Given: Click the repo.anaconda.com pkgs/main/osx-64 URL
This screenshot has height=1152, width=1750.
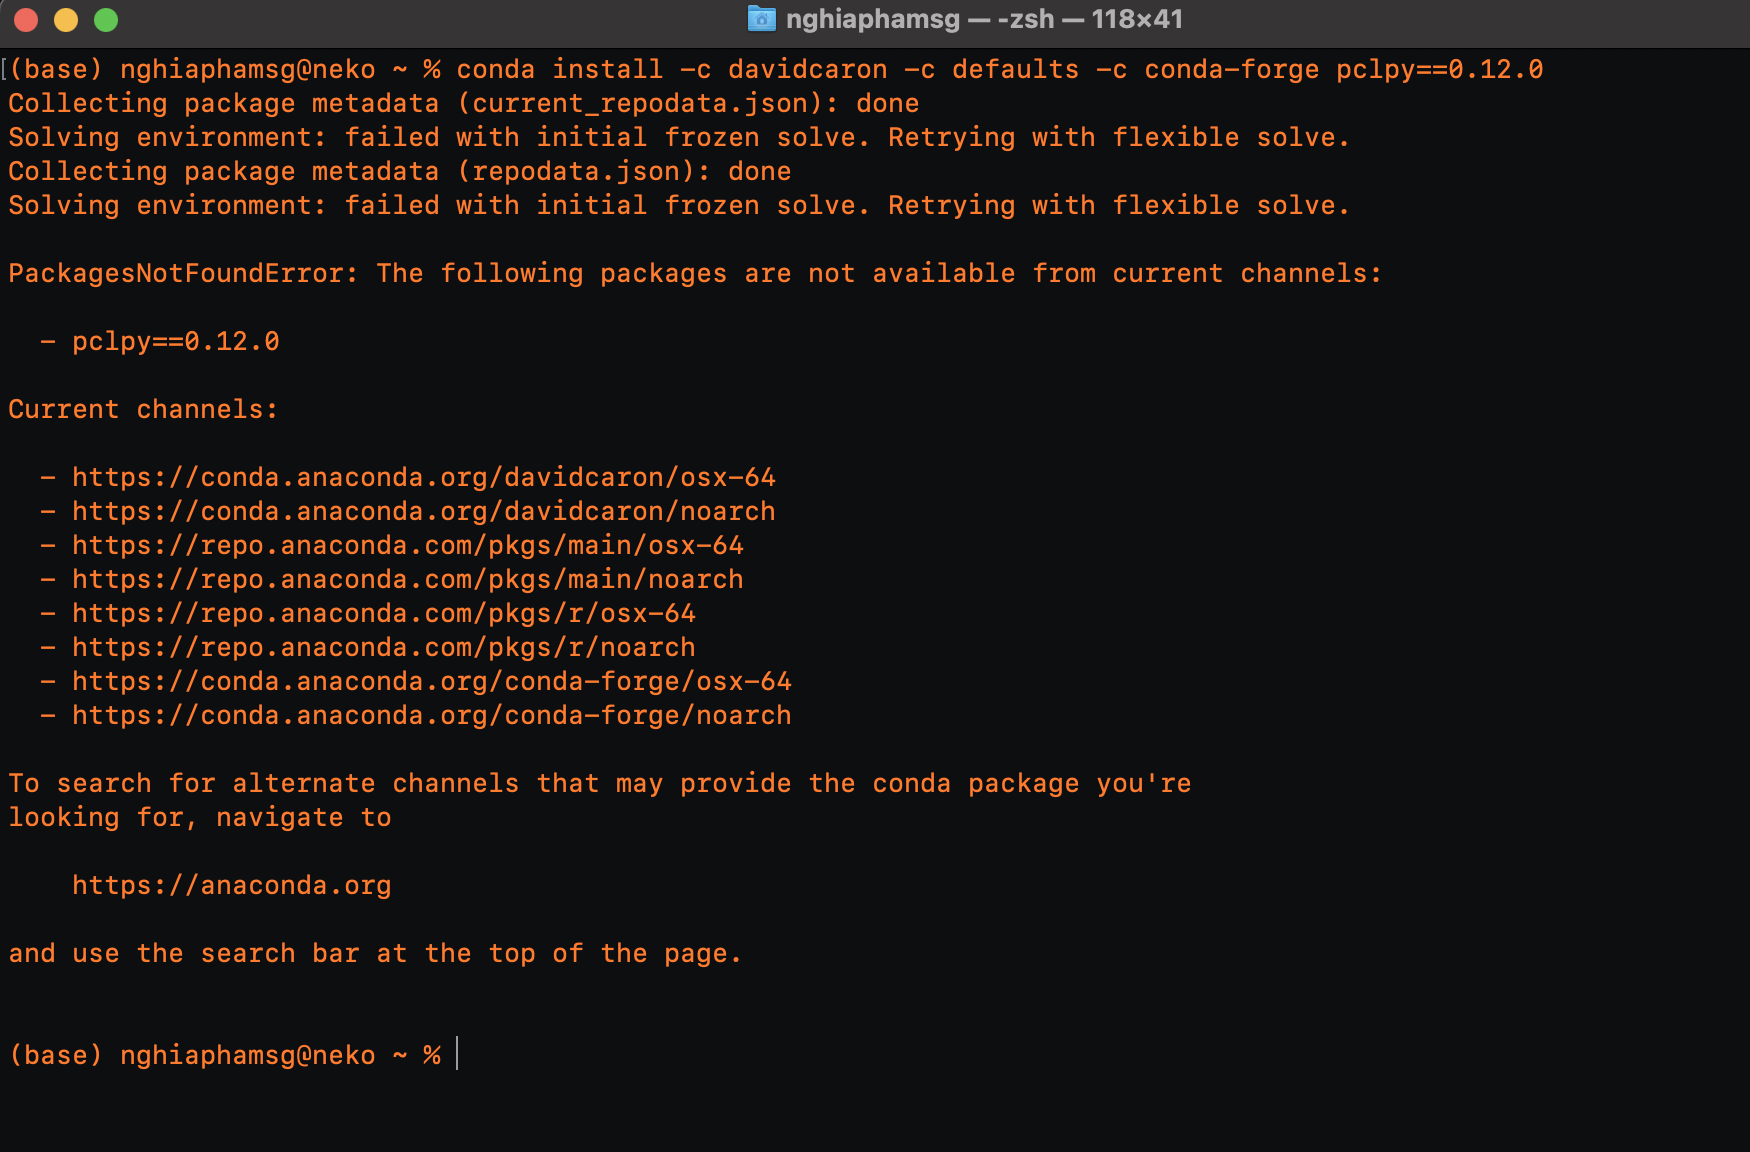Looking at the screenshot, I should point(407,545).
